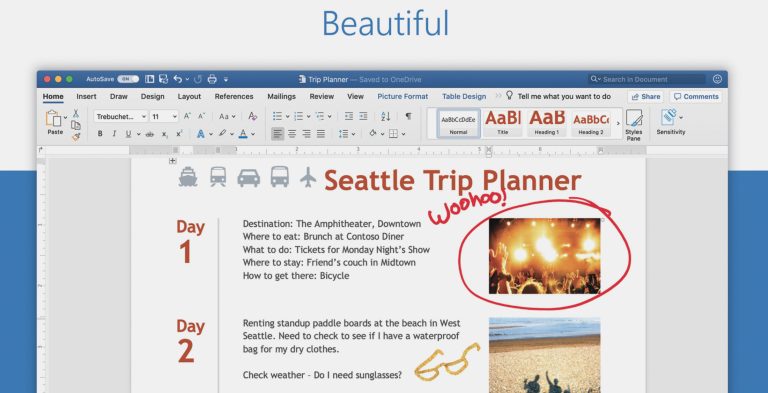Center align the text
The width and height of the screenshot is (768, 393).
click(x=292, y=134)
